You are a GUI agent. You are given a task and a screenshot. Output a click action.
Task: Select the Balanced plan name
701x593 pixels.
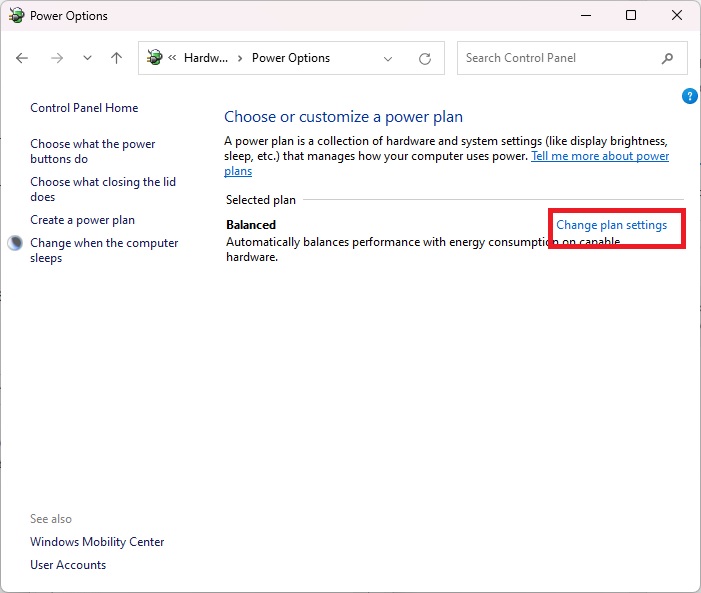point(251,224)
